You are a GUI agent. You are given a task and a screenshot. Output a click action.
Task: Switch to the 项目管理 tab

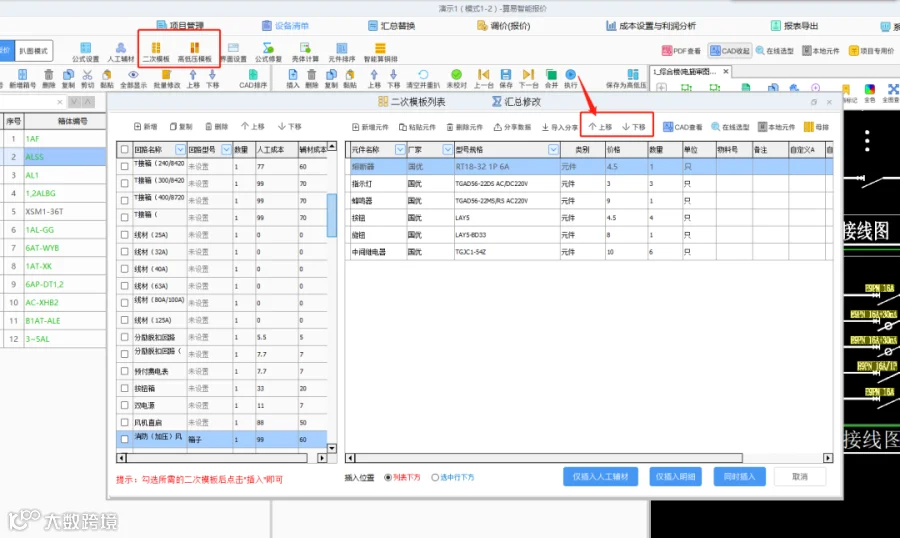pyautogui.click(x=180, y=26)
